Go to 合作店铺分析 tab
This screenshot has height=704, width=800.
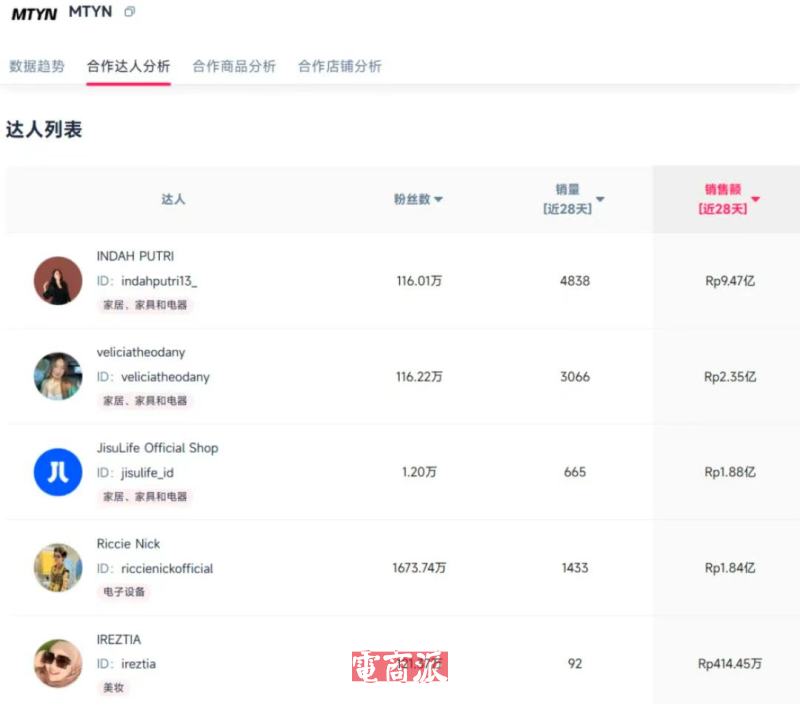click(x=340, y=66)
